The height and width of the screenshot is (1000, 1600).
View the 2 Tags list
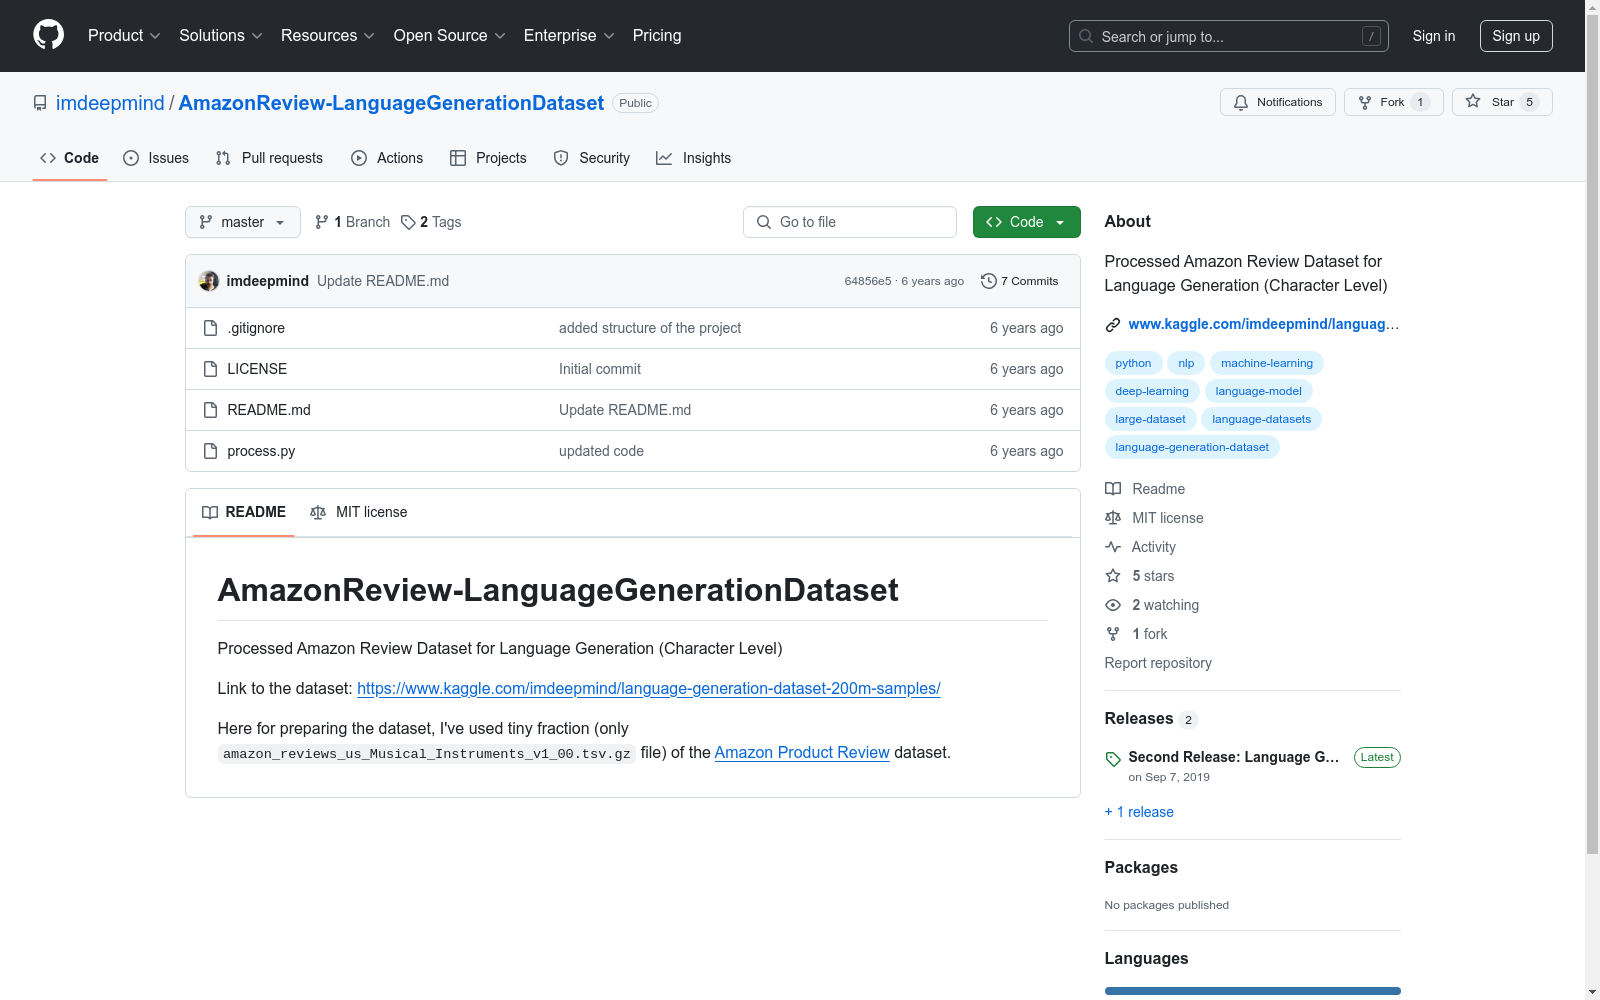tap(431, 222)
